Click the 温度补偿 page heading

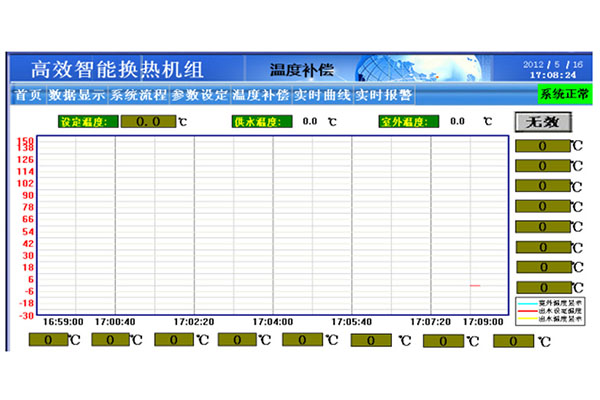pos(302,70)
